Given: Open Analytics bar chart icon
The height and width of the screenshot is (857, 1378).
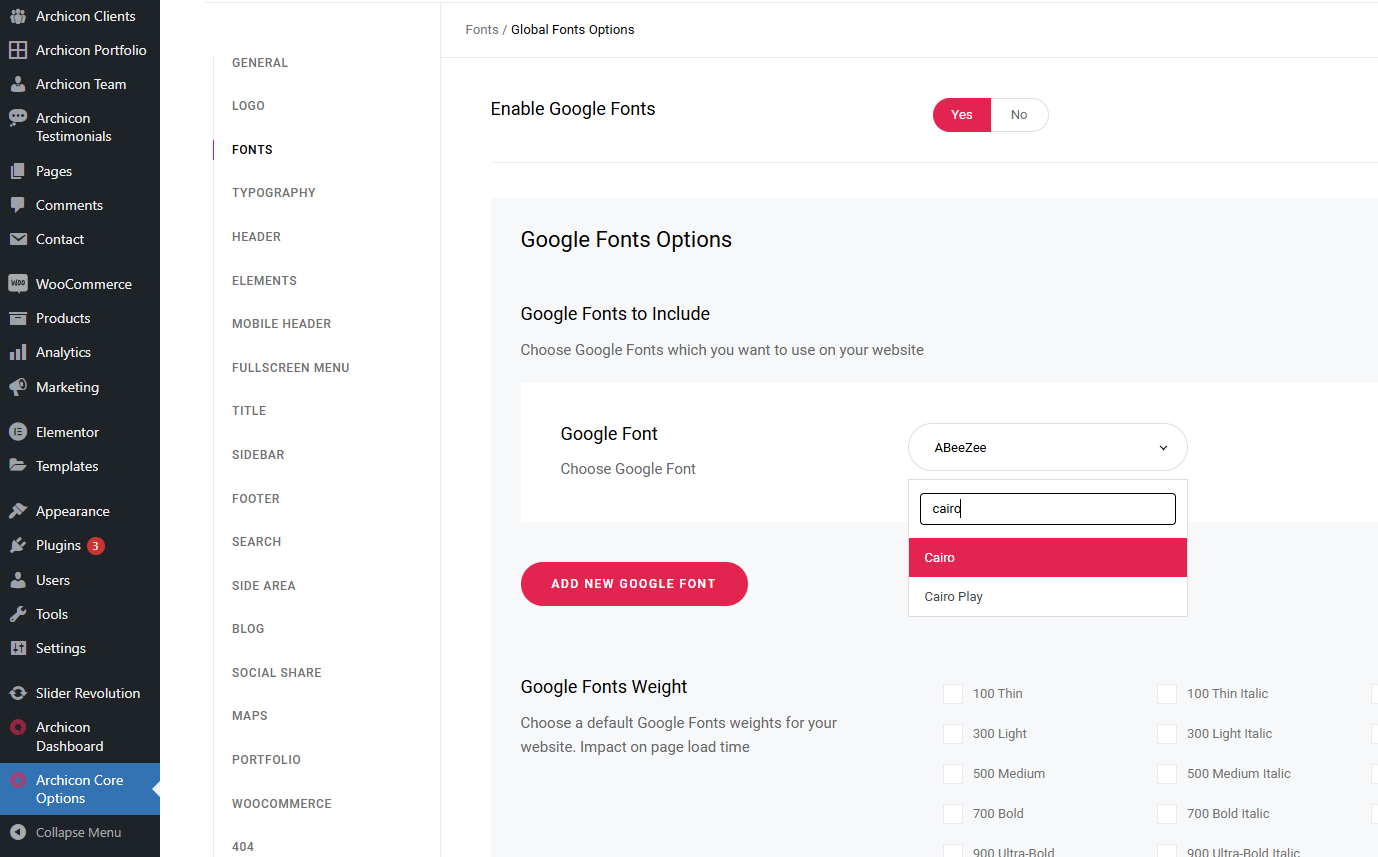Looking at the screenshot, I should pyautogui.click(x=18, y=352).
